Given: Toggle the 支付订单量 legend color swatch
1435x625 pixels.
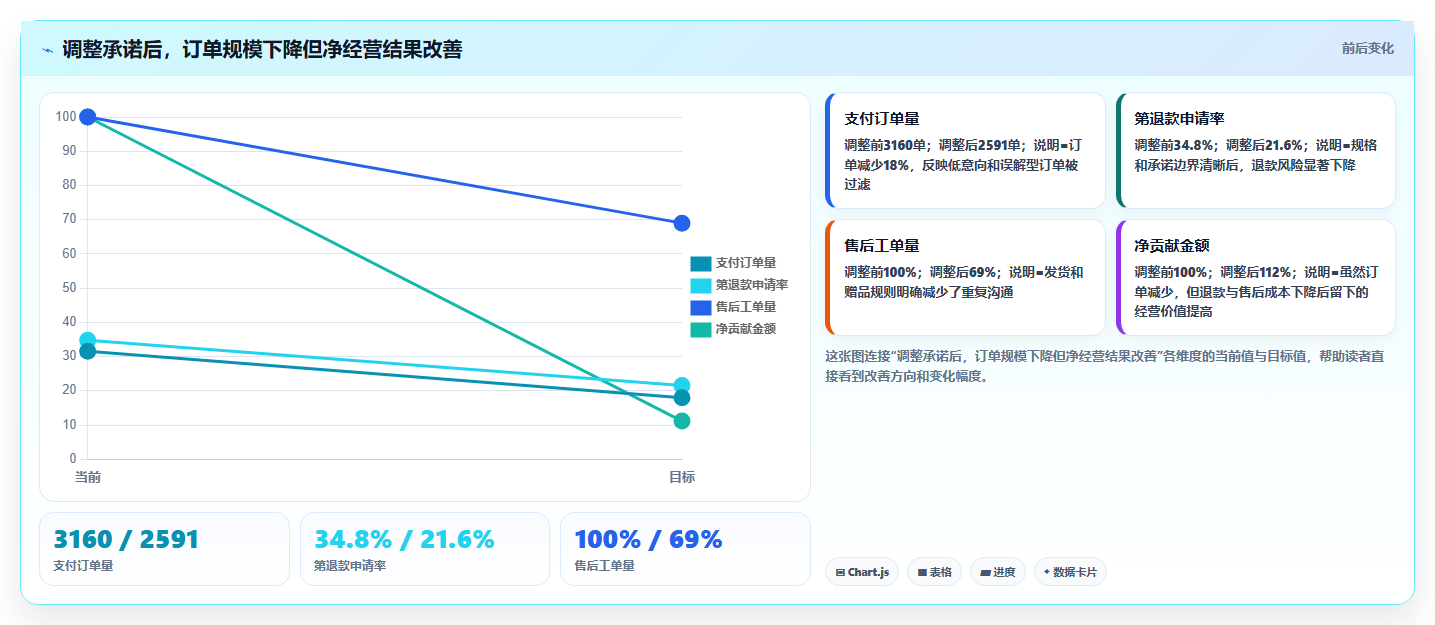Looking at the screenshot, I should (x=700, y=263).
